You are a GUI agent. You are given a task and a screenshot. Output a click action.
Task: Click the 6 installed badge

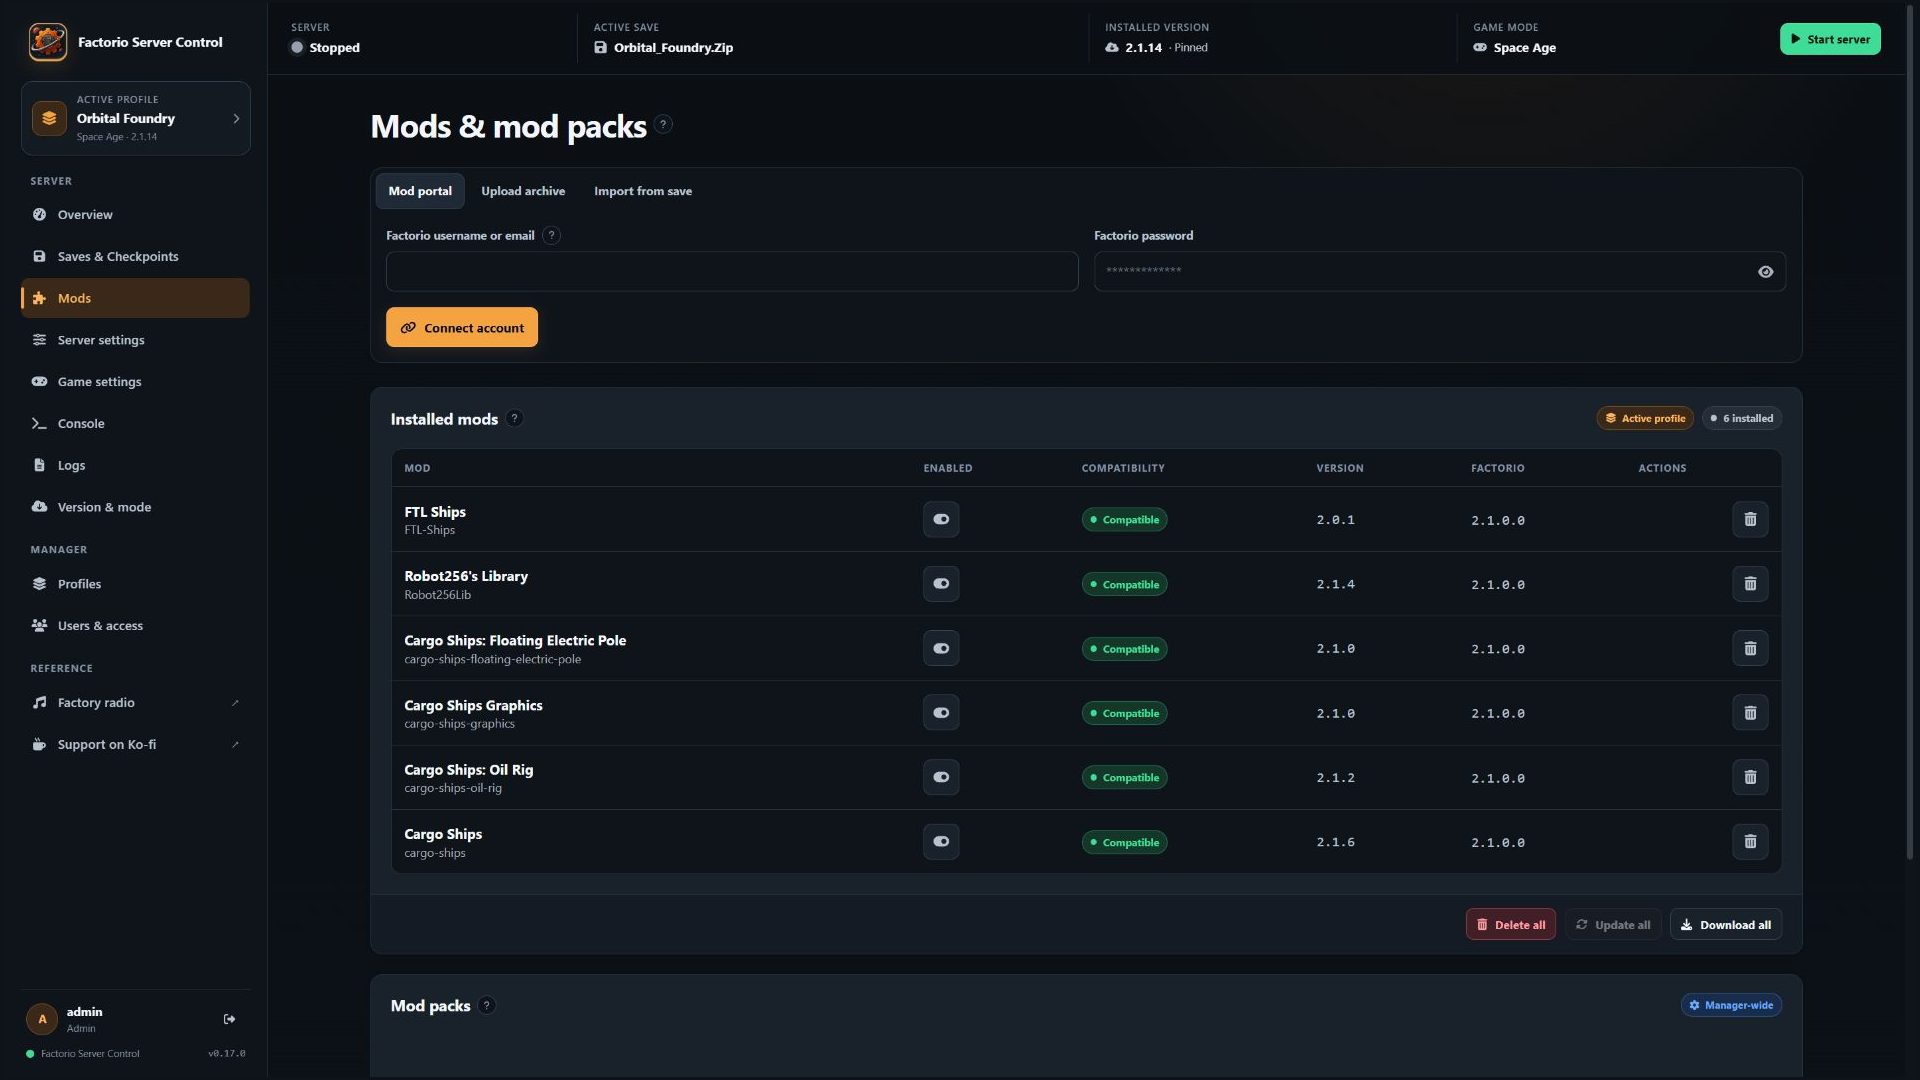[1742, 419]
